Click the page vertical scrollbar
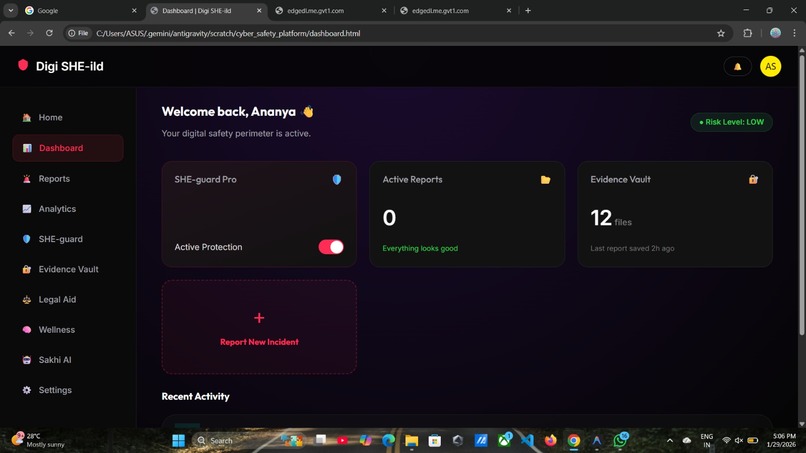Screen dimensions: 806x453 801,195
